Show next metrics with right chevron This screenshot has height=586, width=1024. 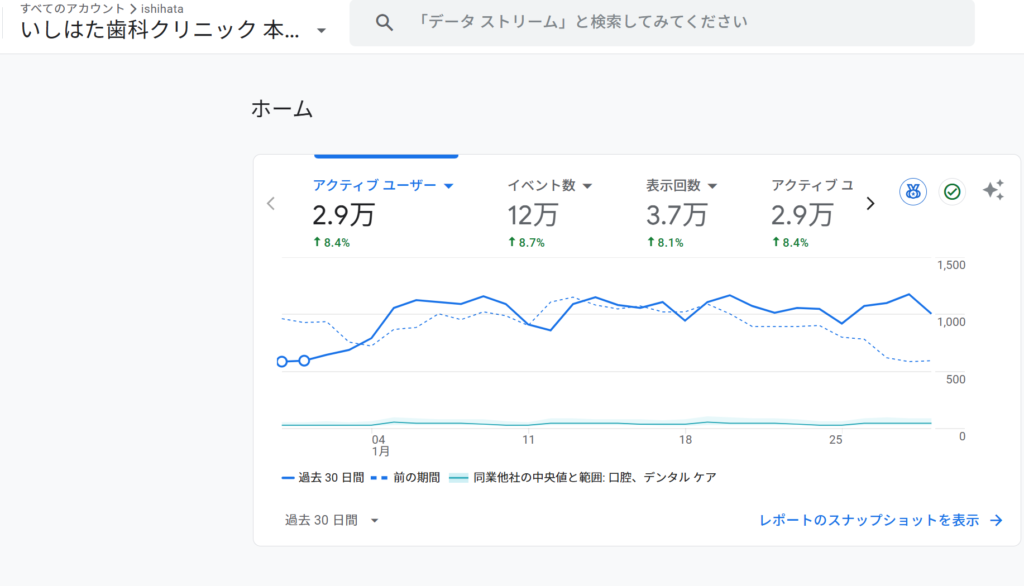870,203
